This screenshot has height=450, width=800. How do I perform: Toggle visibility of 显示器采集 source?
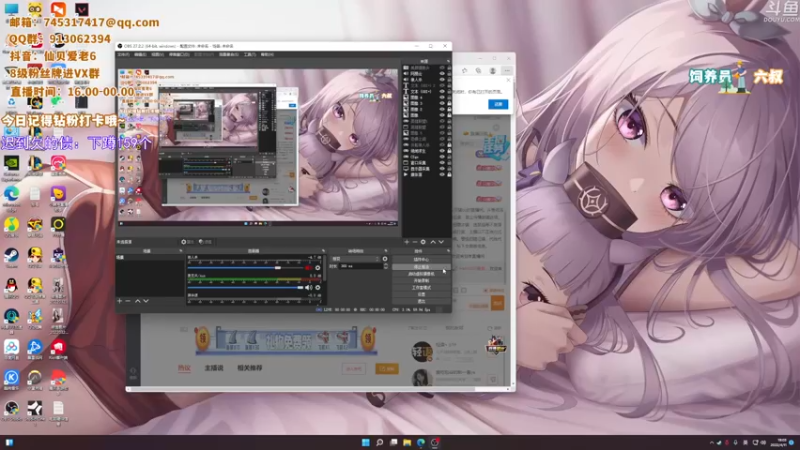click(x=442, y=169)
